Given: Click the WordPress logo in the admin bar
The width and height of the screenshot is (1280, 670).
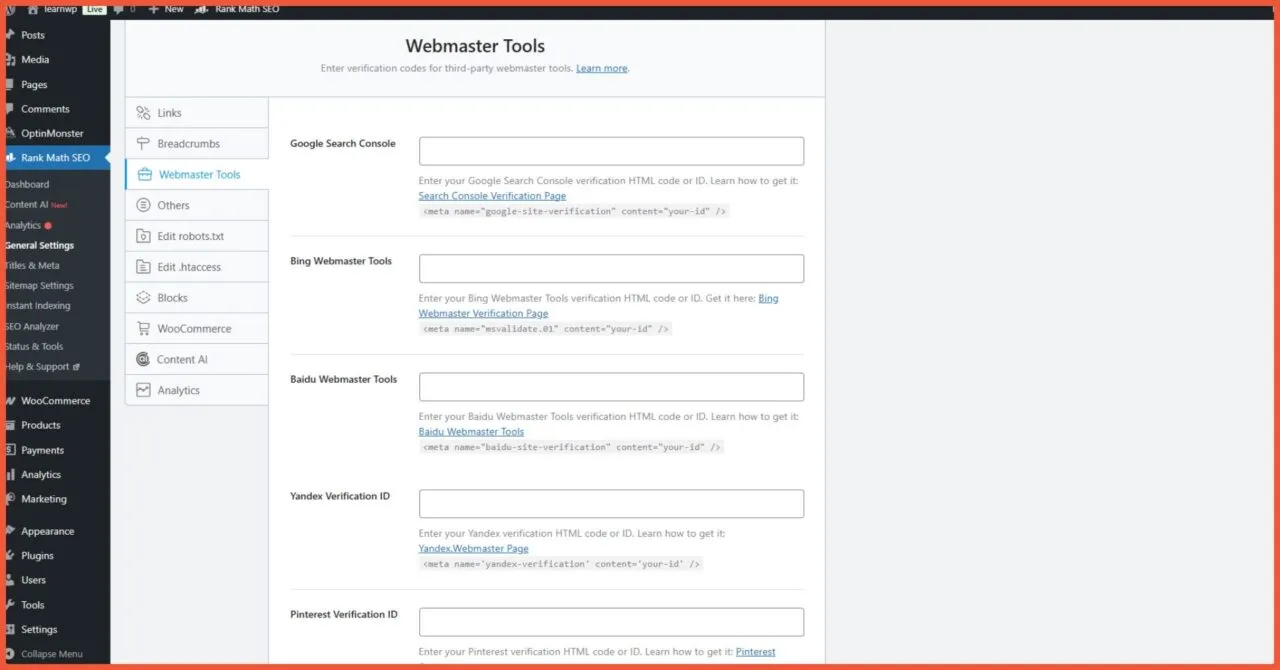Looking at the screenshot, I should [10, 9].
